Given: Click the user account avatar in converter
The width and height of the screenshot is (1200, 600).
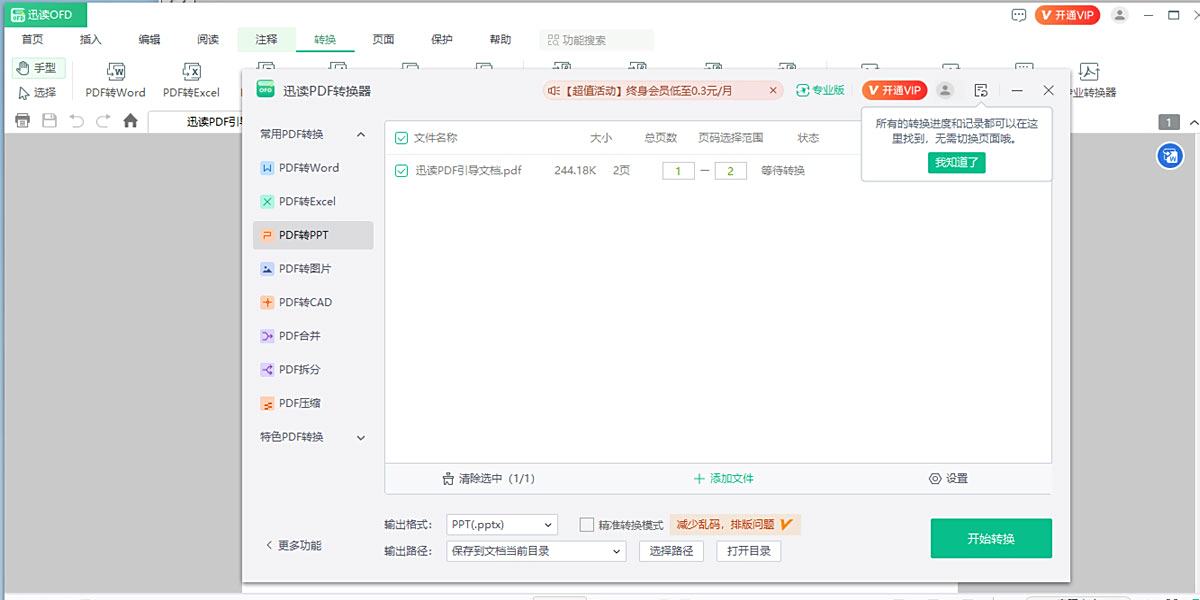Looking at the screenshot, I should [x=945, y=90].
